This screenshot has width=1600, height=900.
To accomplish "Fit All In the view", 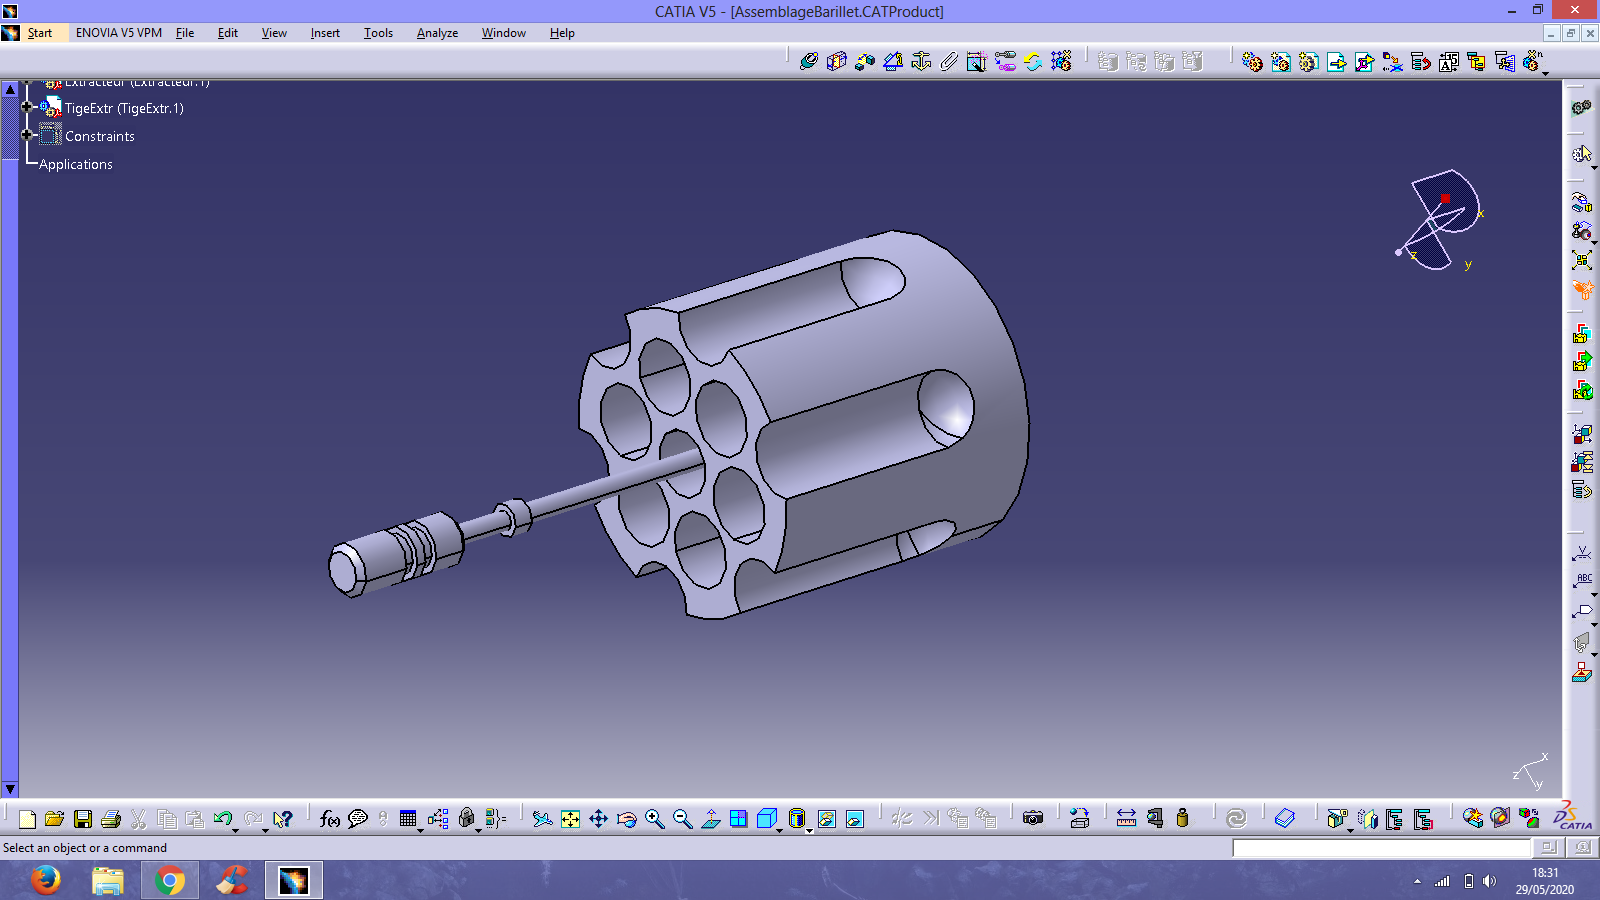I will coord(570,819).
